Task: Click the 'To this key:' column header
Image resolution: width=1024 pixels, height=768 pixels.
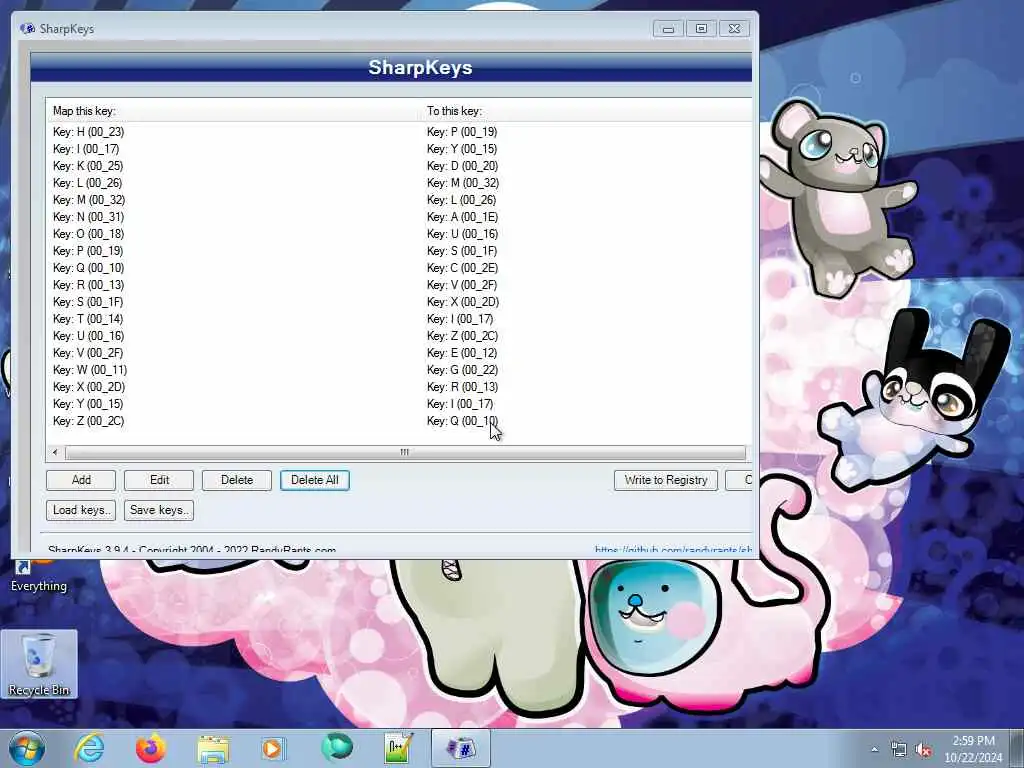Action: pos(588,111)
